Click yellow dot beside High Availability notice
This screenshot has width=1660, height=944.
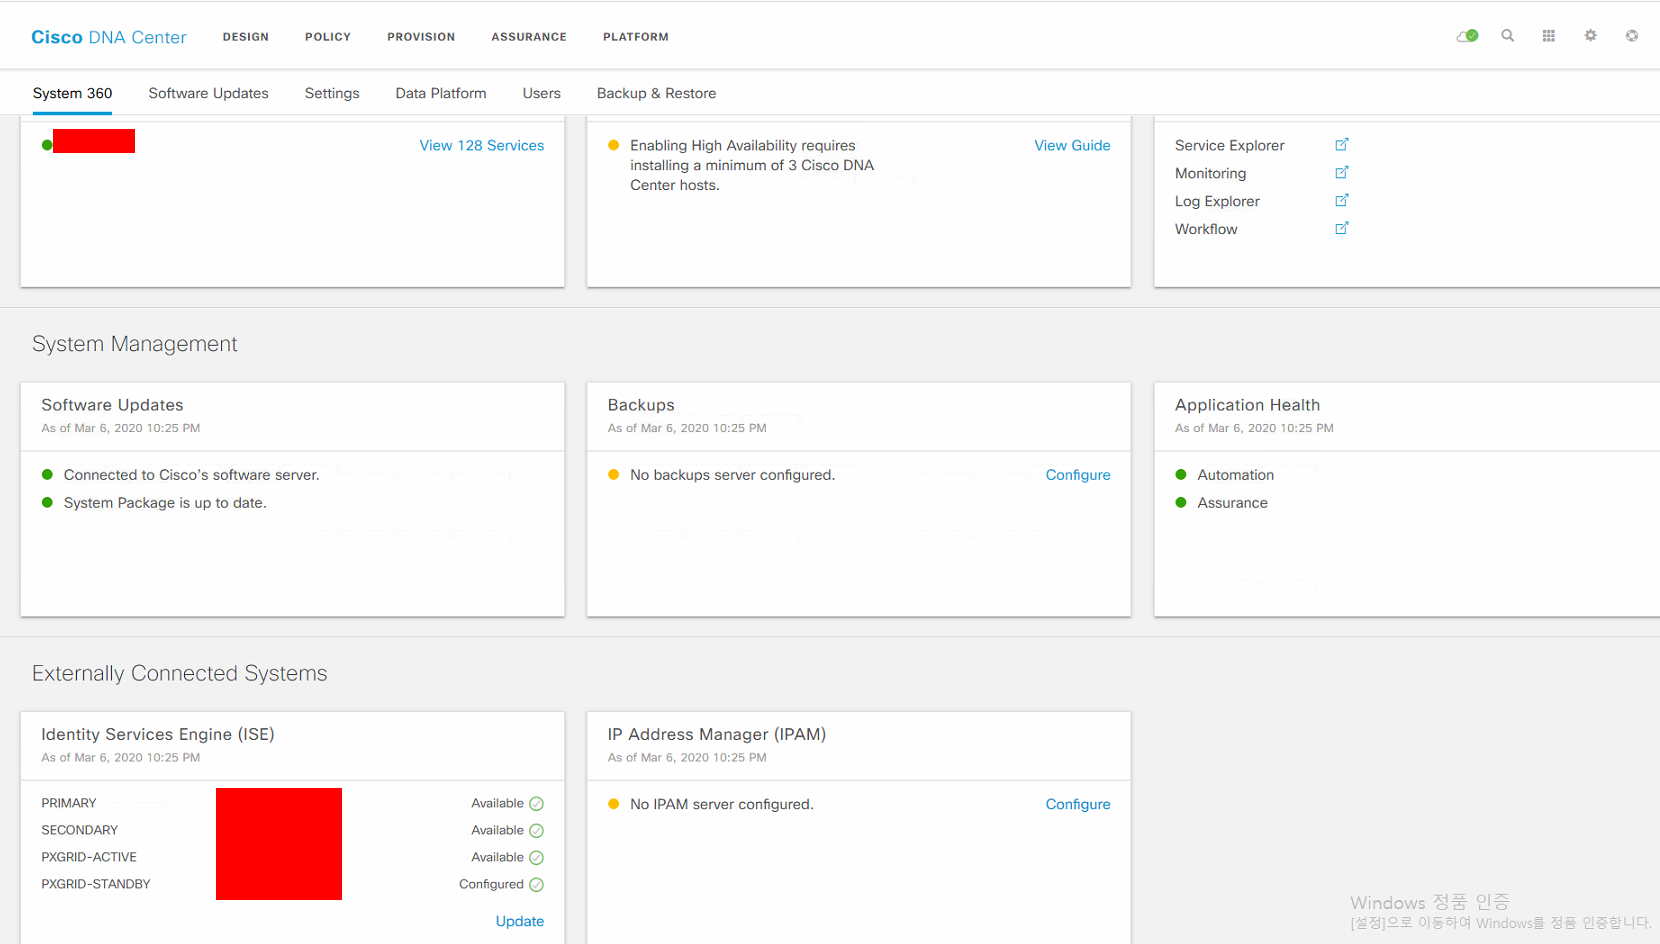(x=614, y=145)
